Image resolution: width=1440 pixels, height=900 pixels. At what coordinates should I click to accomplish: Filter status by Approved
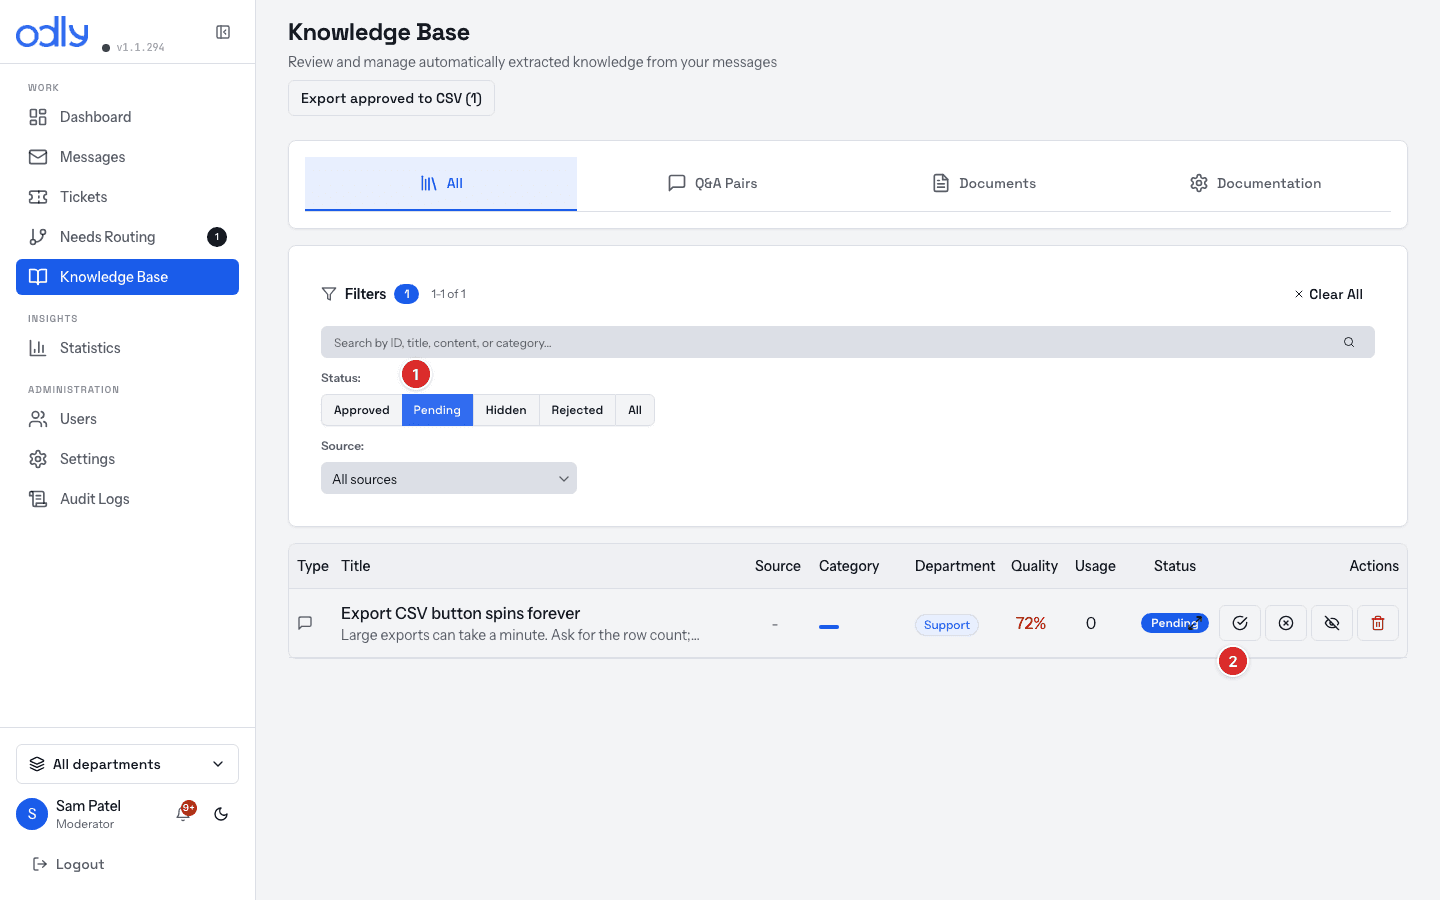click(x=362, y=410)
